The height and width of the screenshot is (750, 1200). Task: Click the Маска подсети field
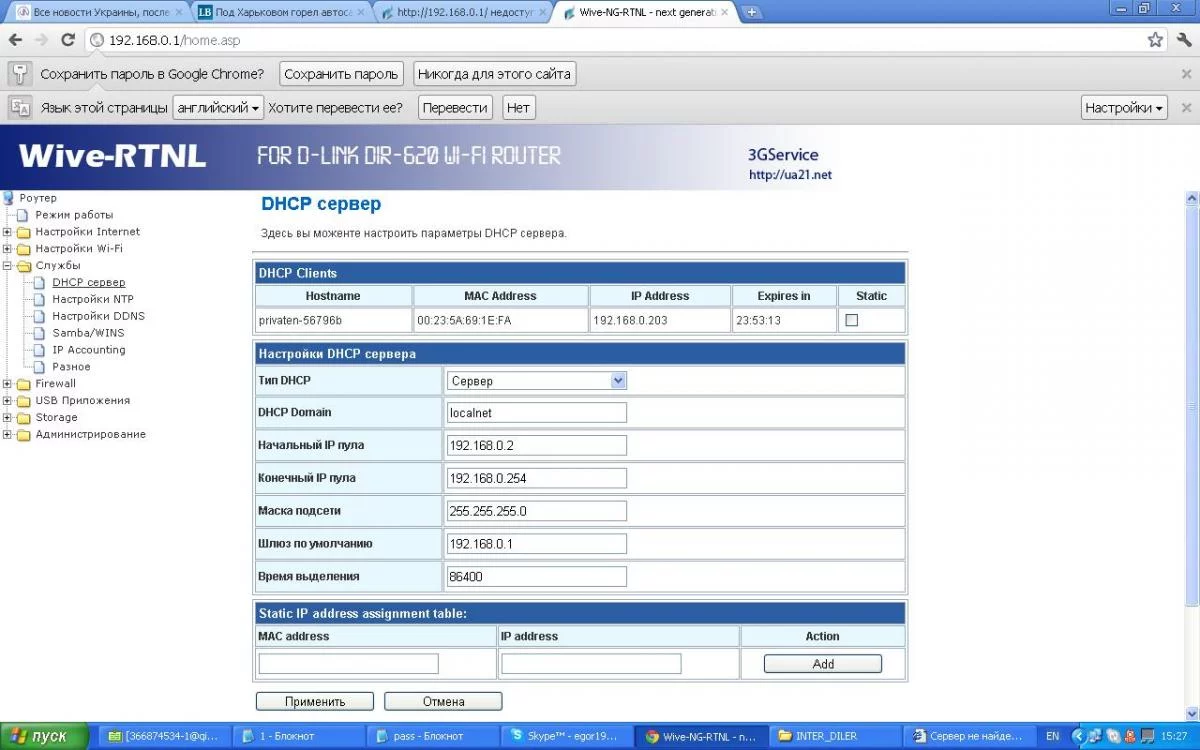pyautogui.click(x=536, y=511)
